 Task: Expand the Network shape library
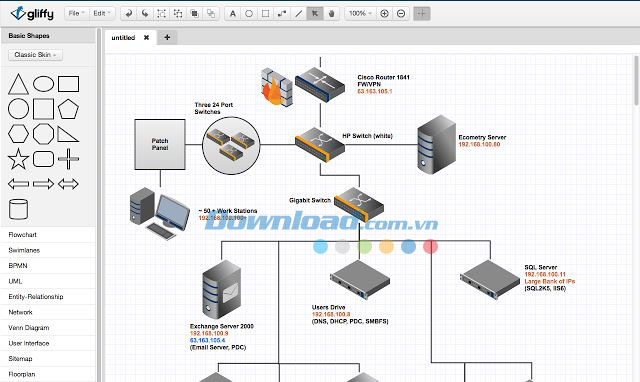click(x=48, y=312)
